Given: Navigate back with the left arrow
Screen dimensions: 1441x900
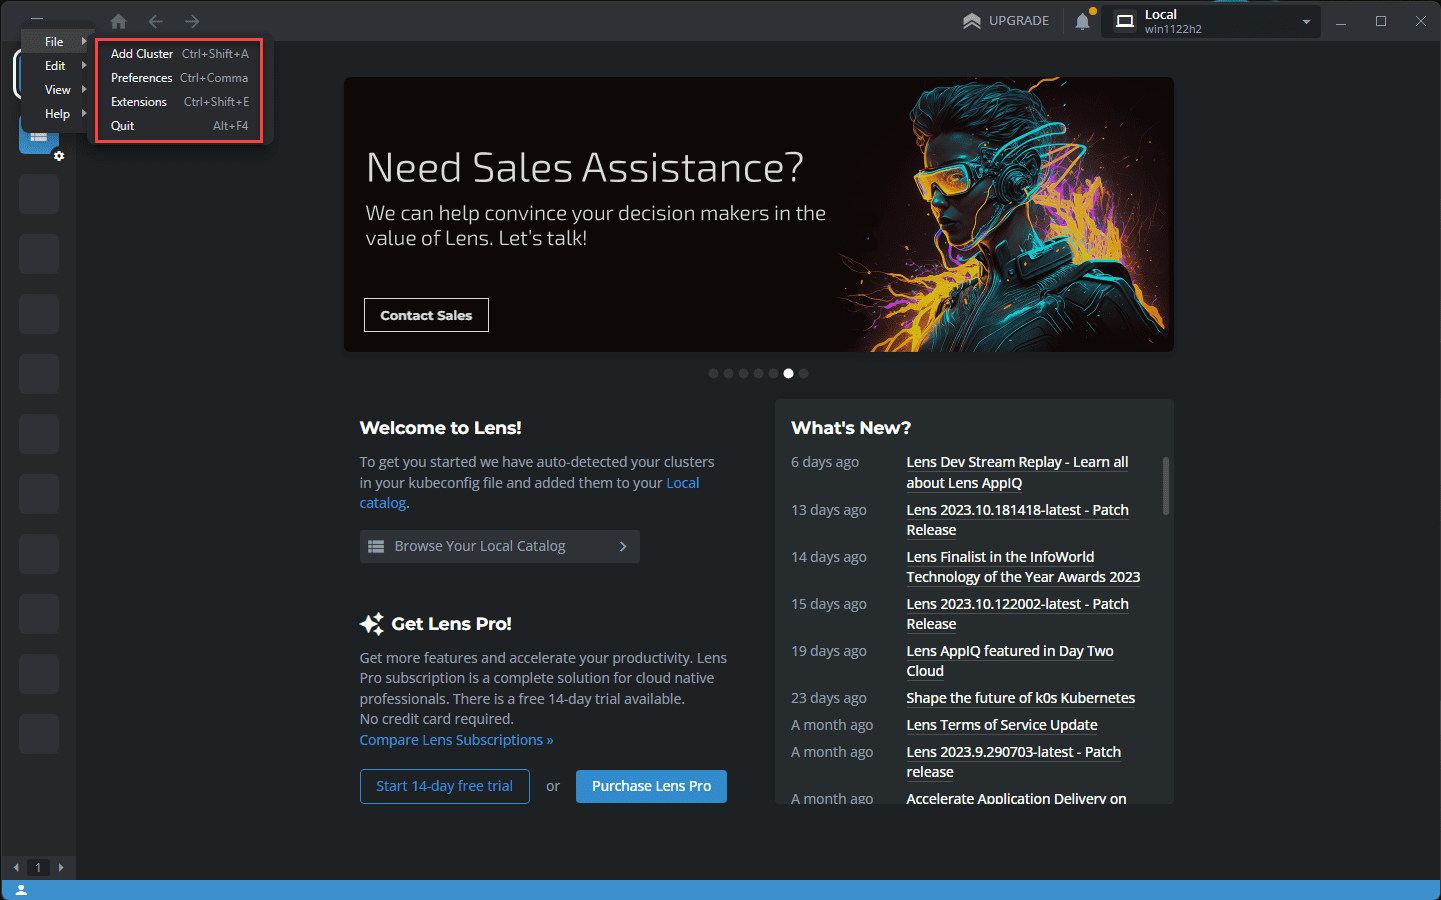Looking at the screenshot, I should (155, 21).
